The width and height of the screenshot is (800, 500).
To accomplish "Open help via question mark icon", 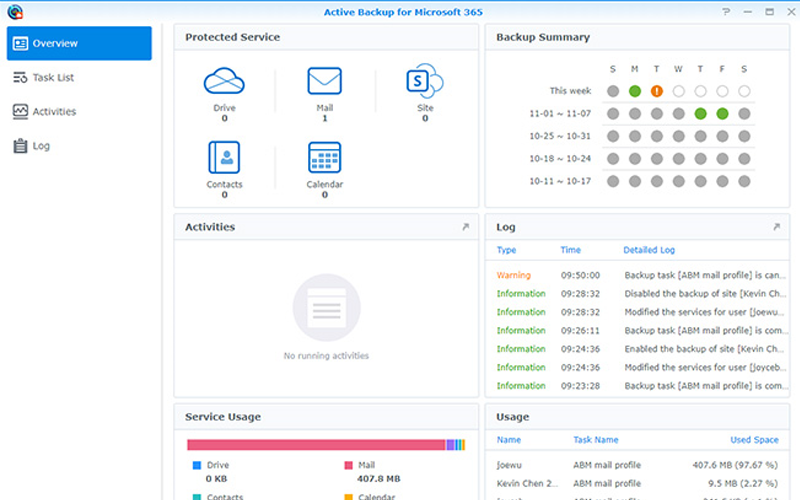I will point(726,12).
